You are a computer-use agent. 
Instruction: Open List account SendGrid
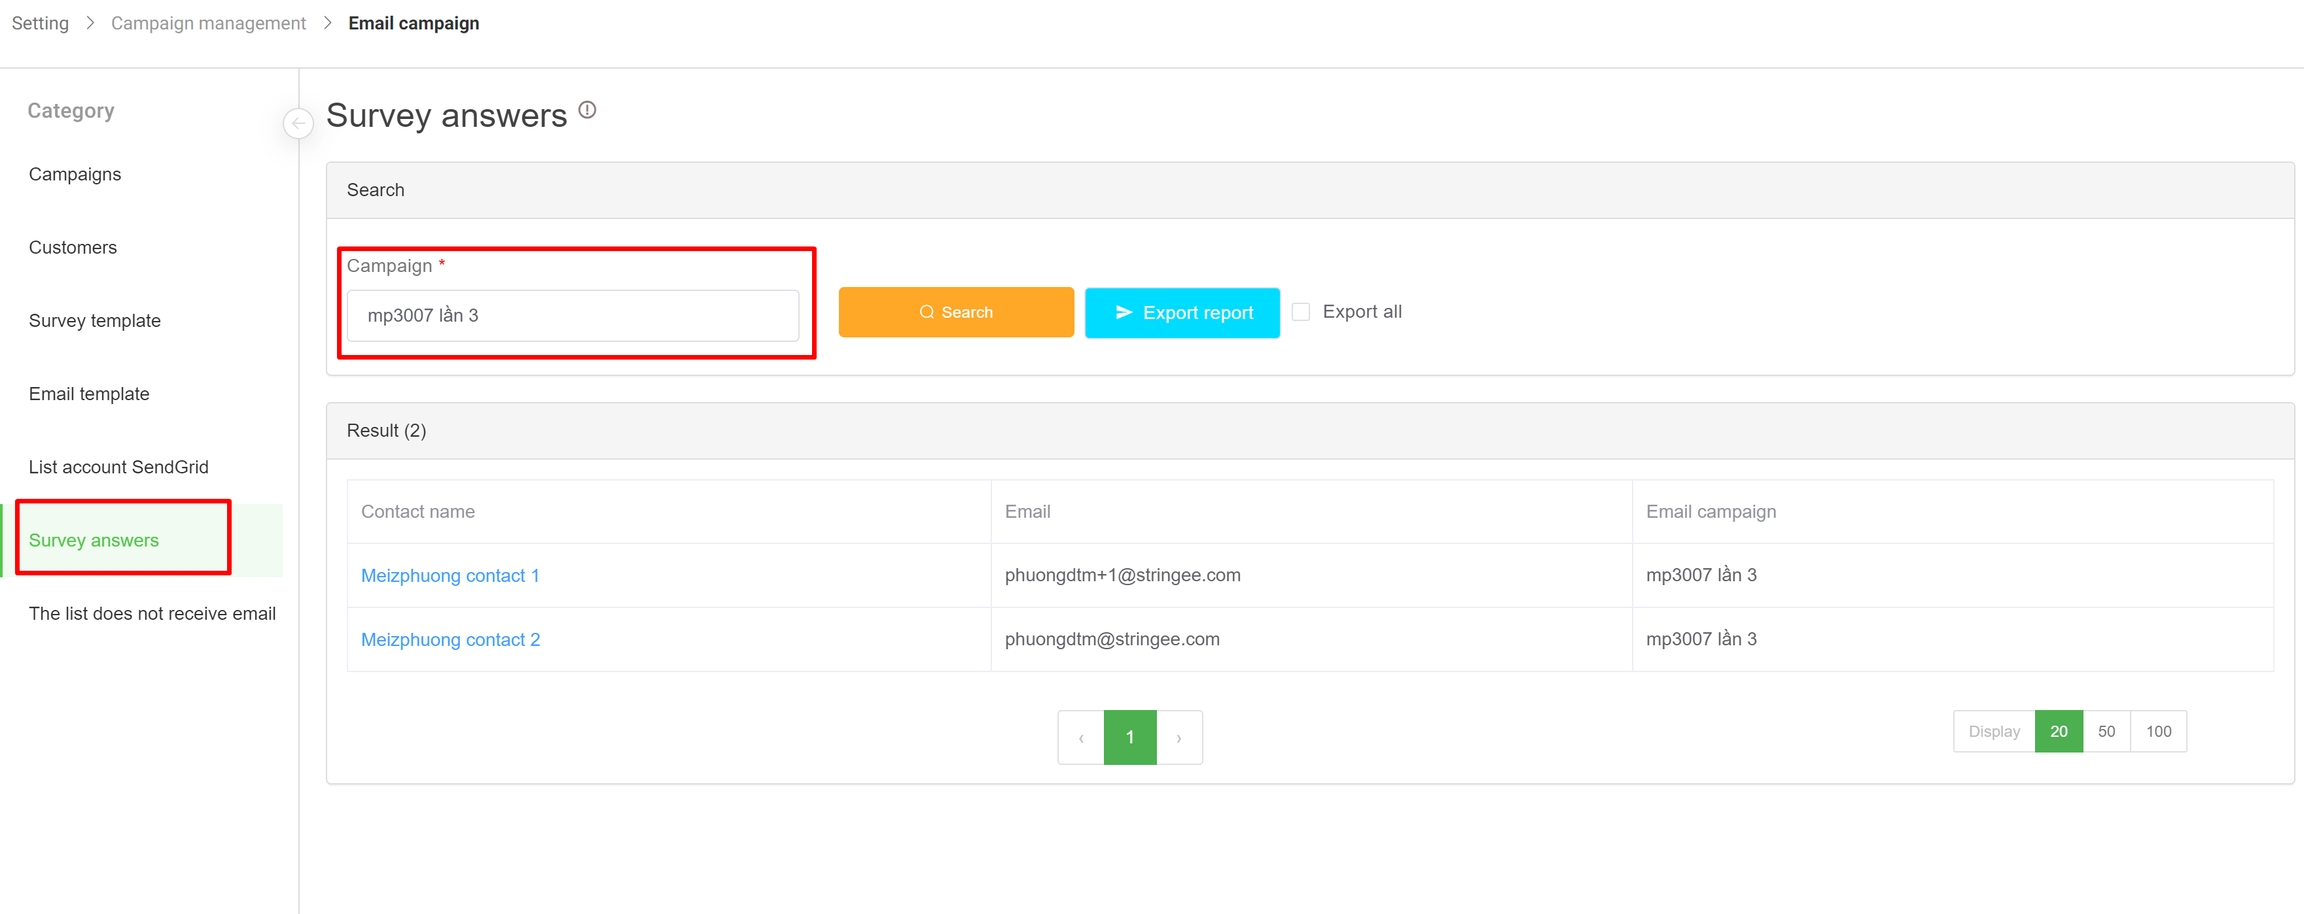point(119,467)
